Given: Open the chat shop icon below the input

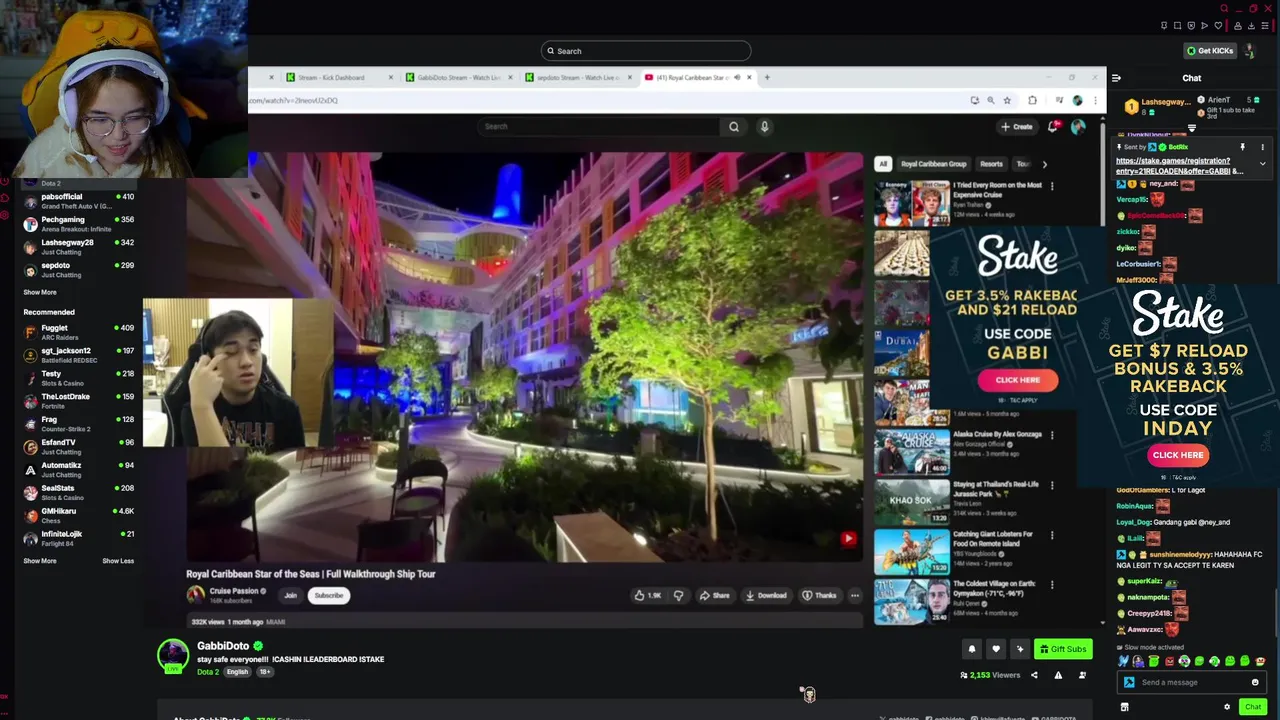Looking at the screenshot, I should tap(1124, 707).
